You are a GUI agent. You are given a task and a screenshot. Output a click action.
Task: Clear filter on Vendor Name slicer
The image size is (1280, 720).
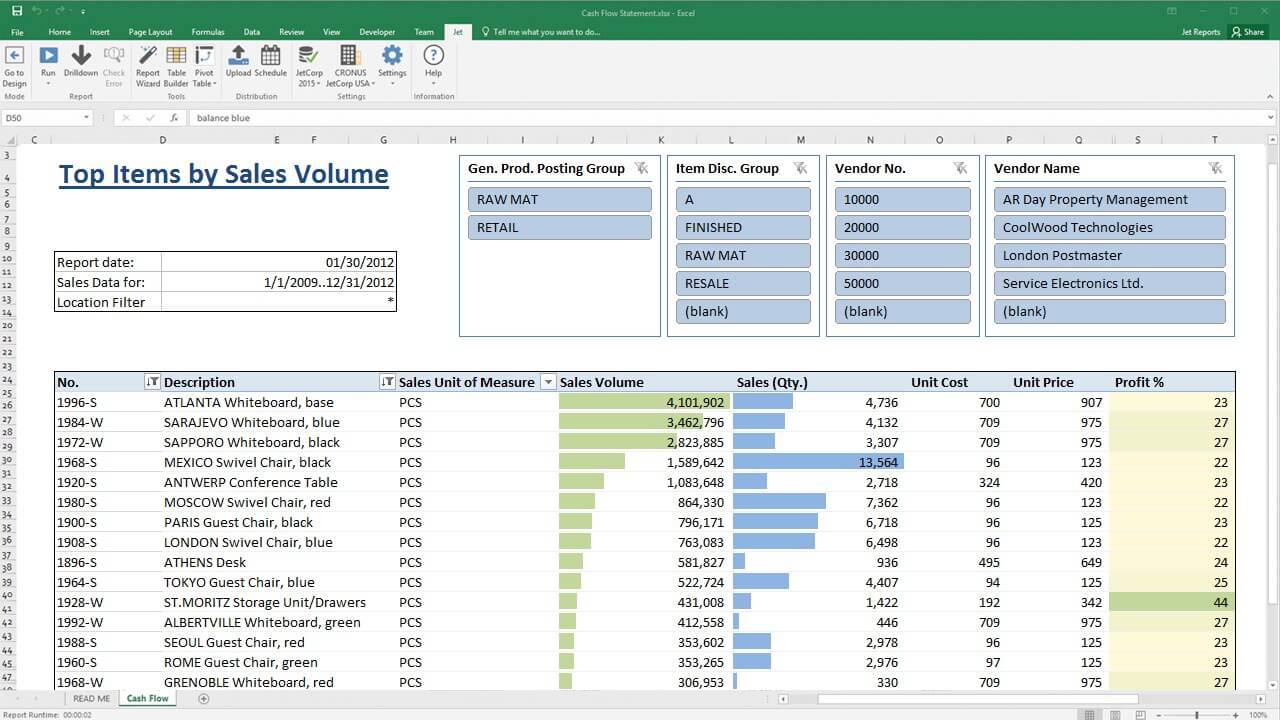pos(1215,168)
